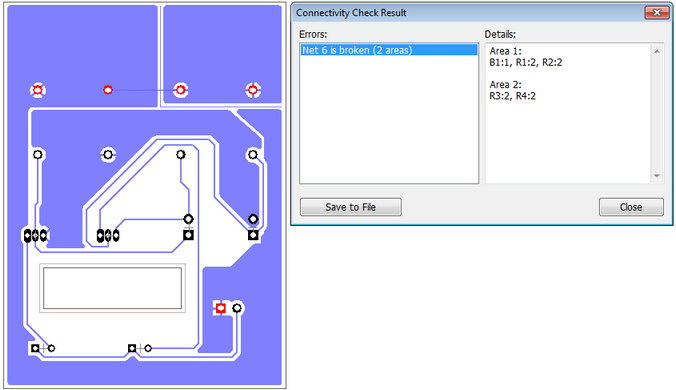The image size is (676, 390).
Task: Click the Save to File button
Action: point(351,207)
